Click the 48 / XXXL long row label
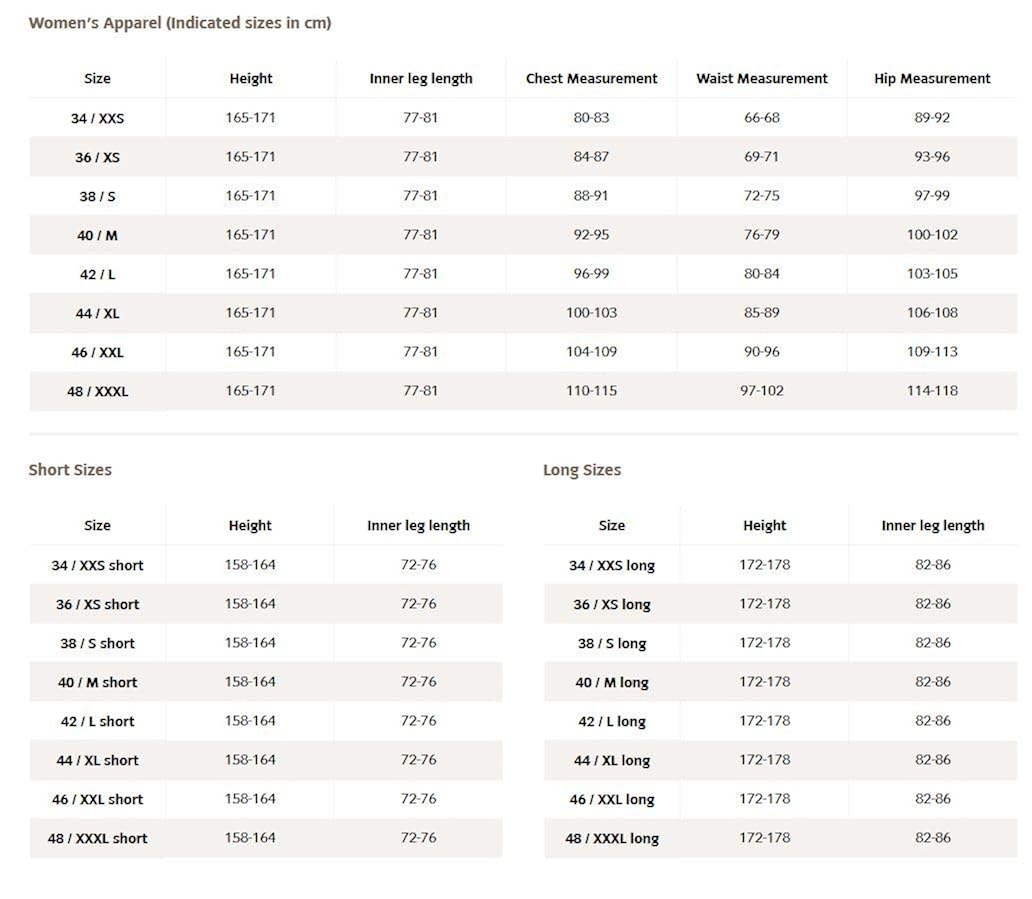The height and width of the screenshot is (899, 1032). tap(612, 839)
